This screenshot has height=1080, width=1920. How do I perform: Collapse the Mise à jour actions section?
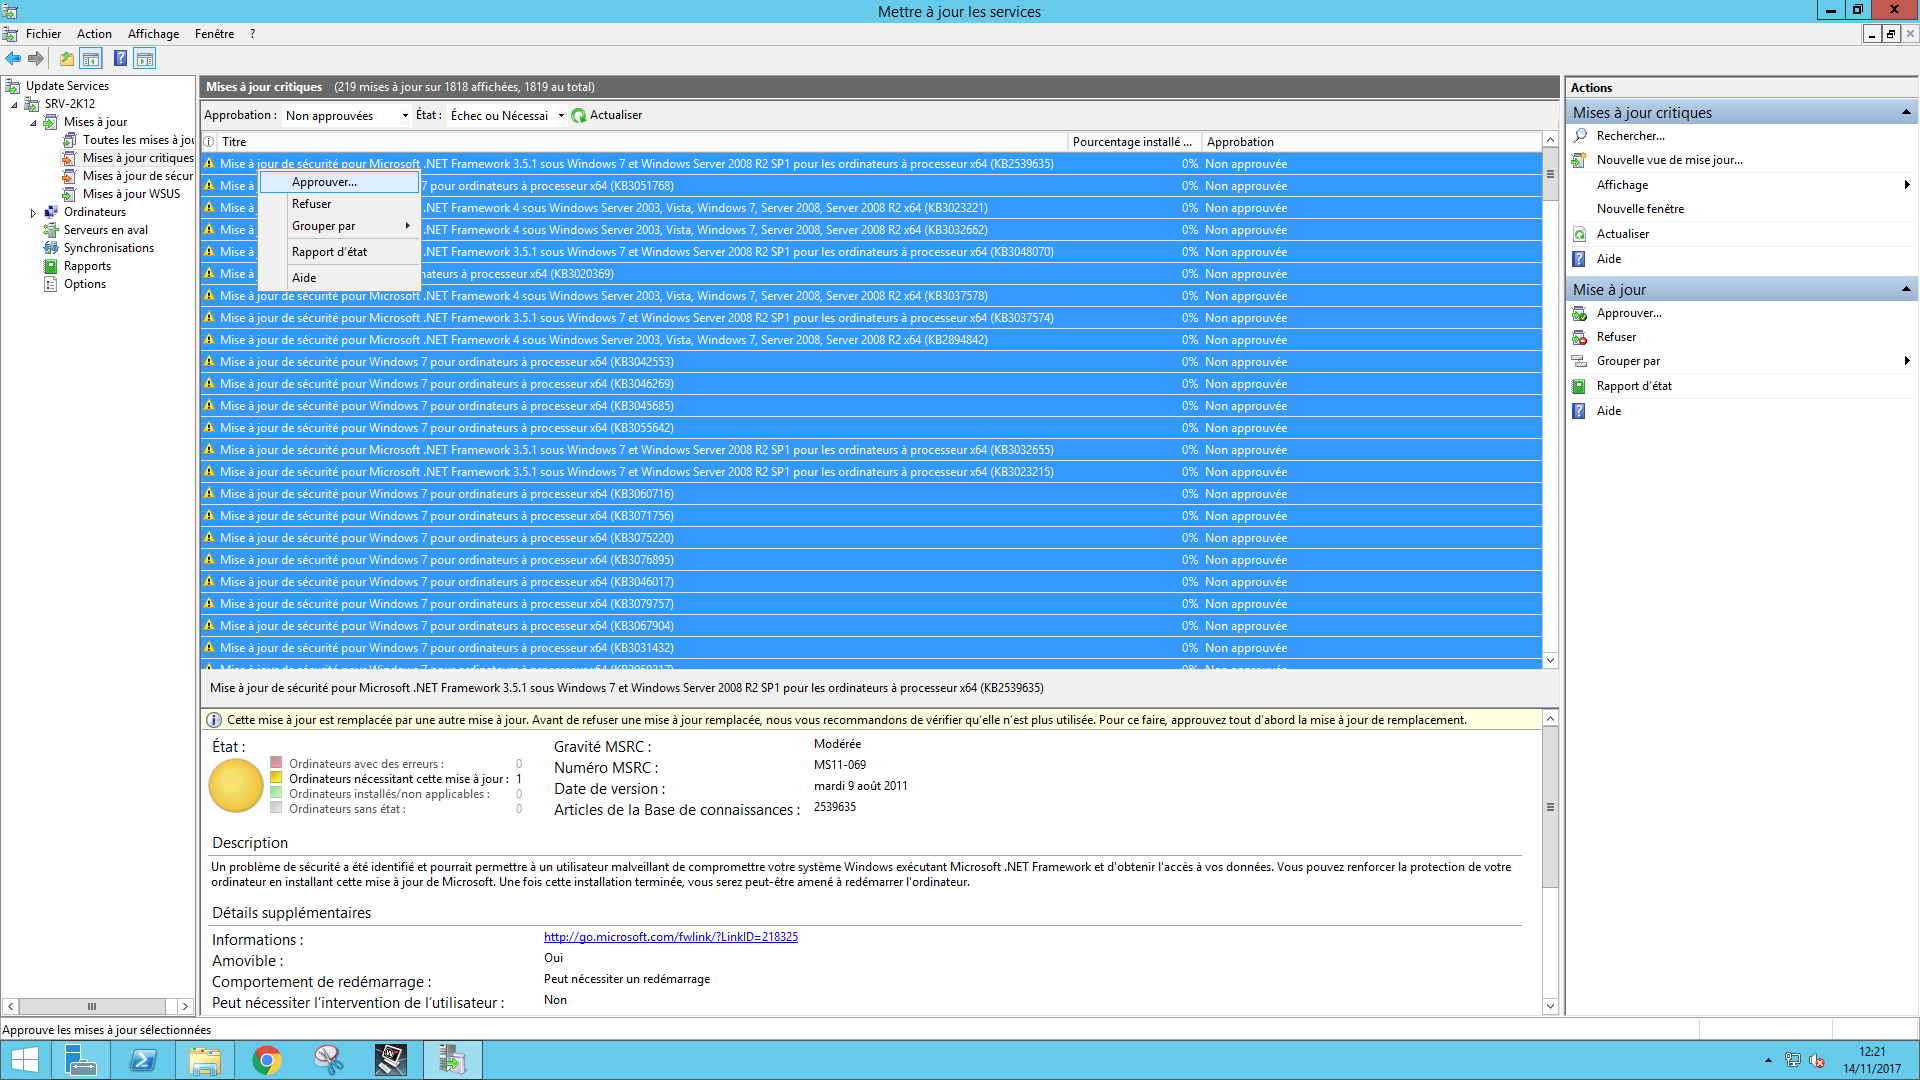[1906, 290]
